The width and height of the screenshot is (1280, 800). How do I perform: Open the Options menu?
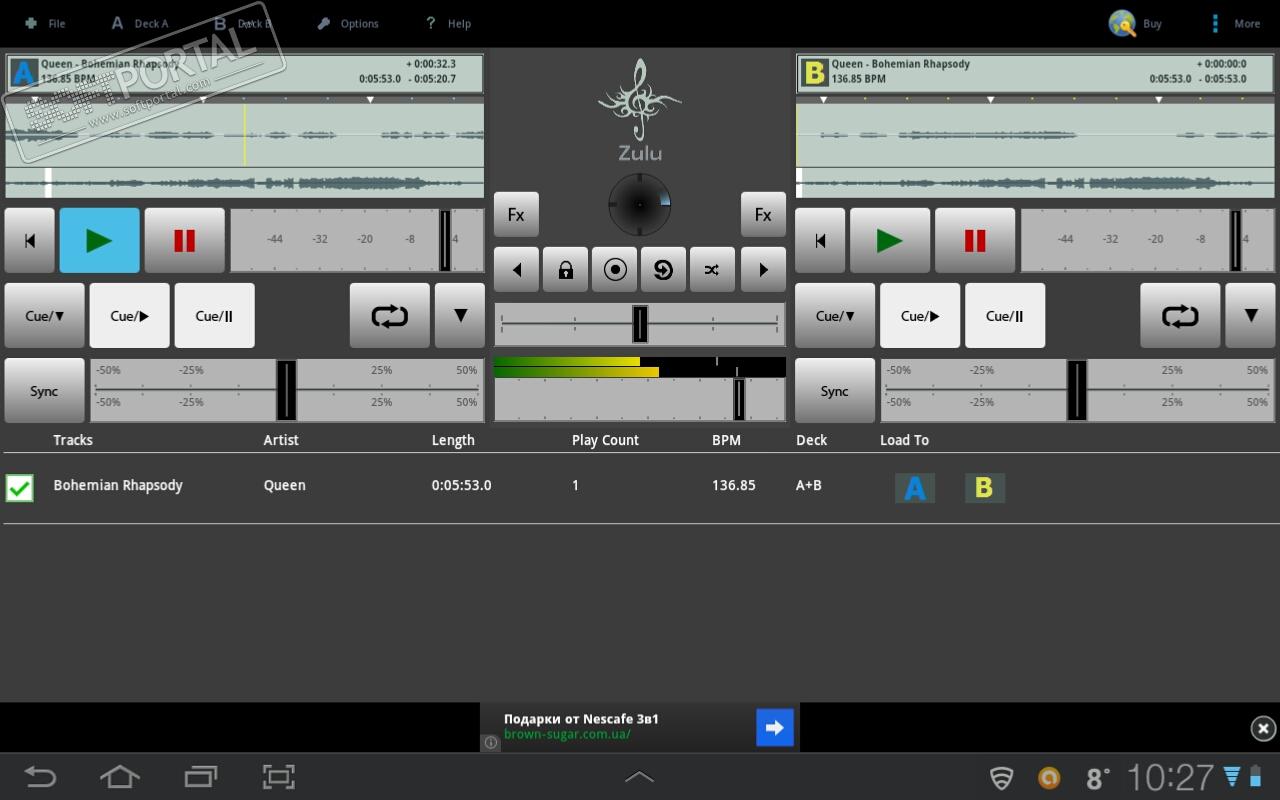click(x=347, y=23)
